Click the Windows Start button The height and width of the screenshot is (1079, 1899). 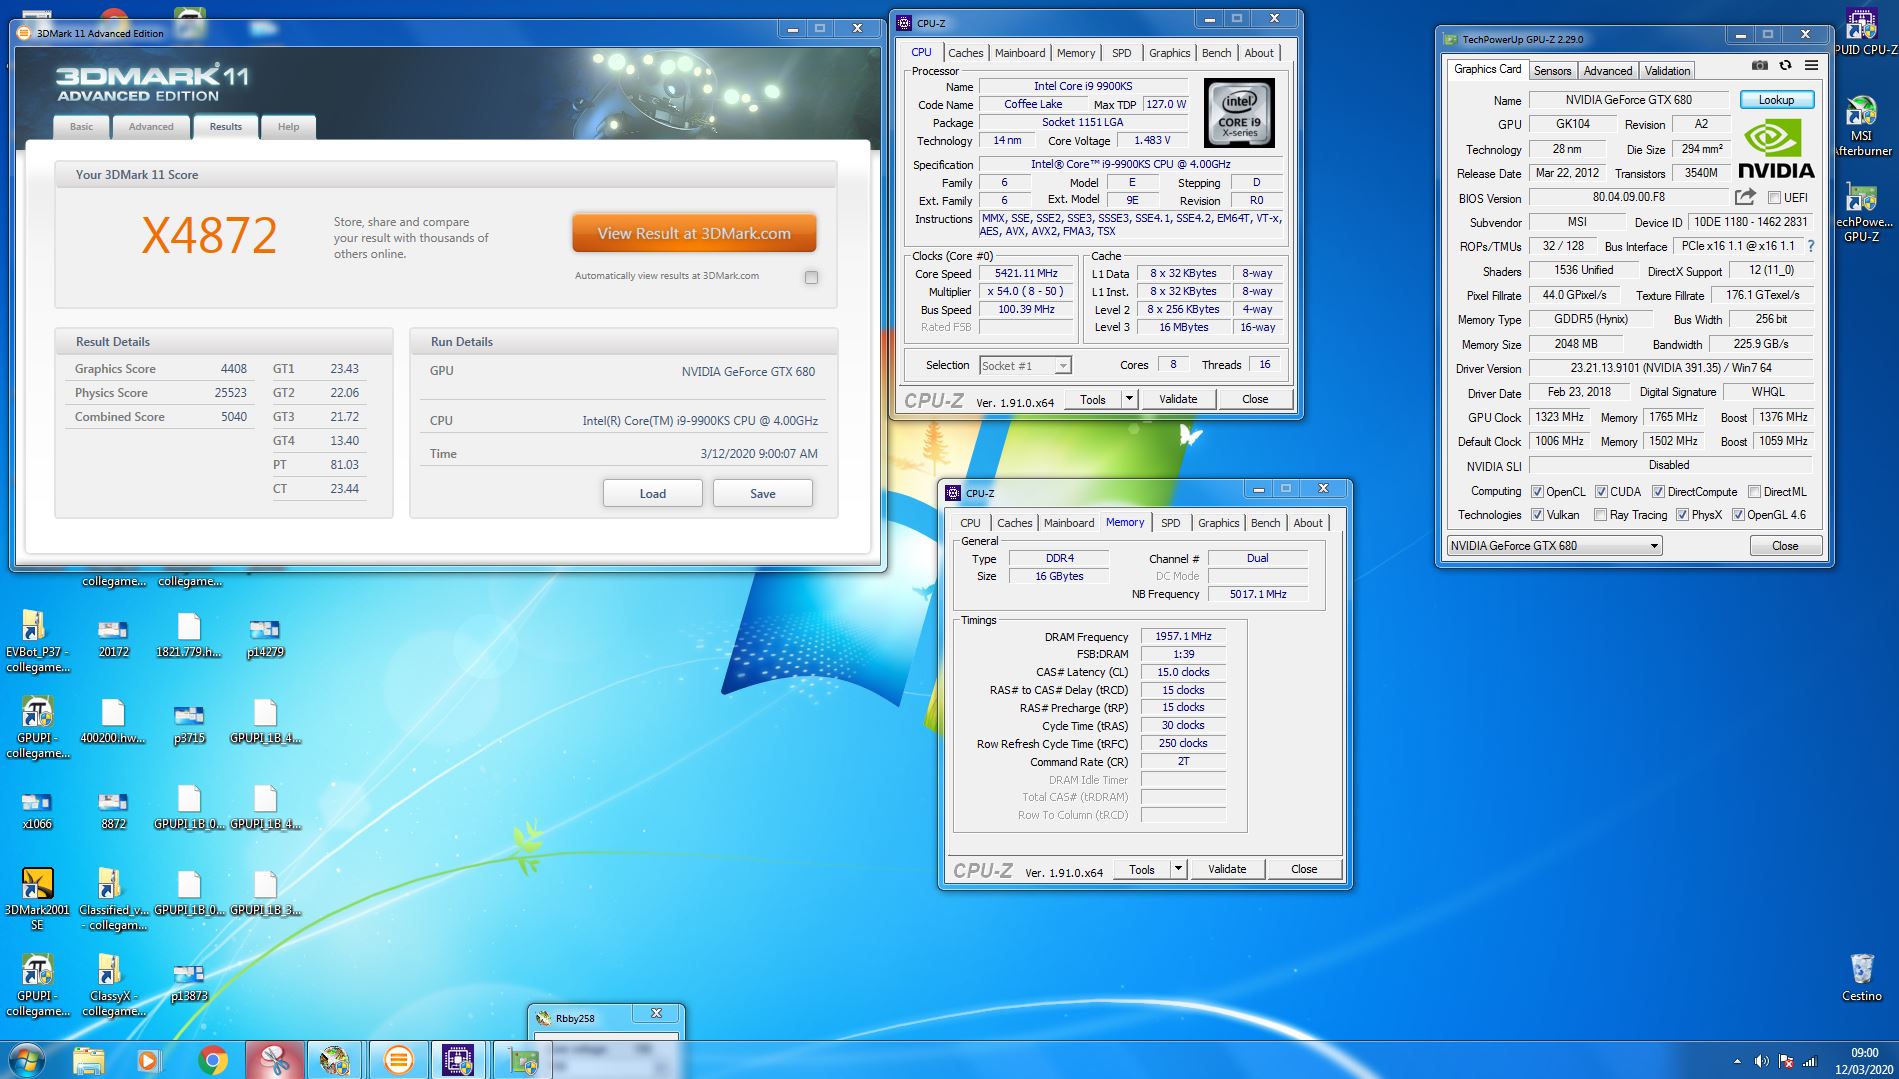click(26, 1059)
